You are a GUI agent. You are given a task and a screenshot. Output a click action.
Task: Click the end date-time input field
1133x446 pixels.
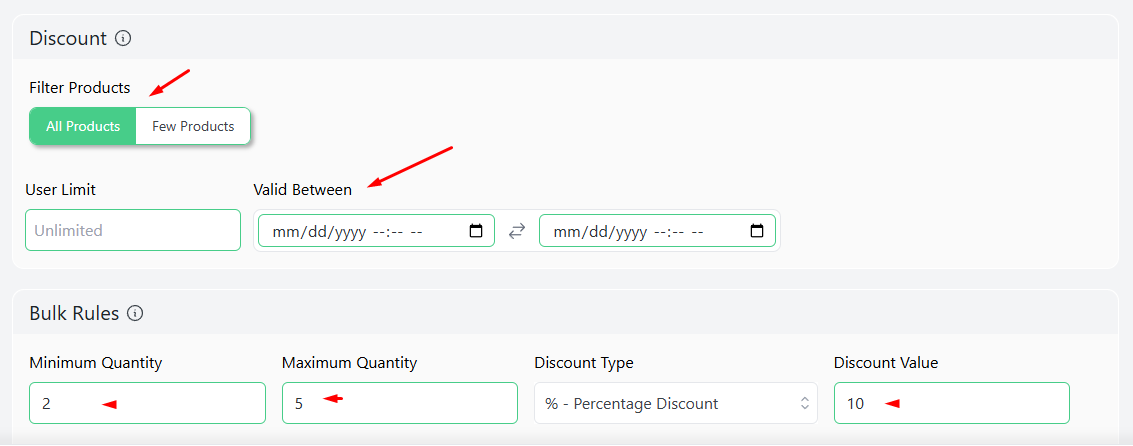pos(658,231)
